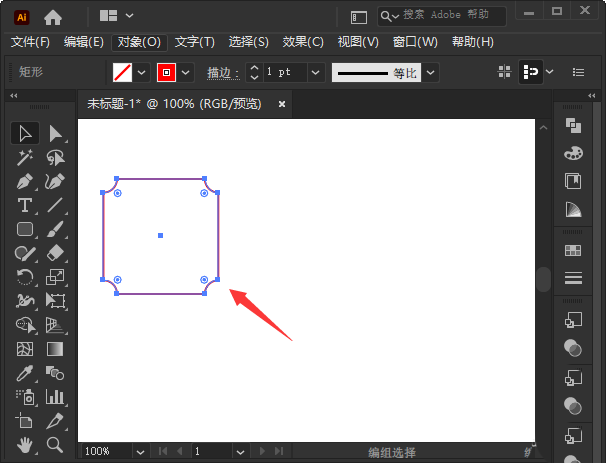
Task: Select the Gradient tool
Action: [x=56, y=349]
